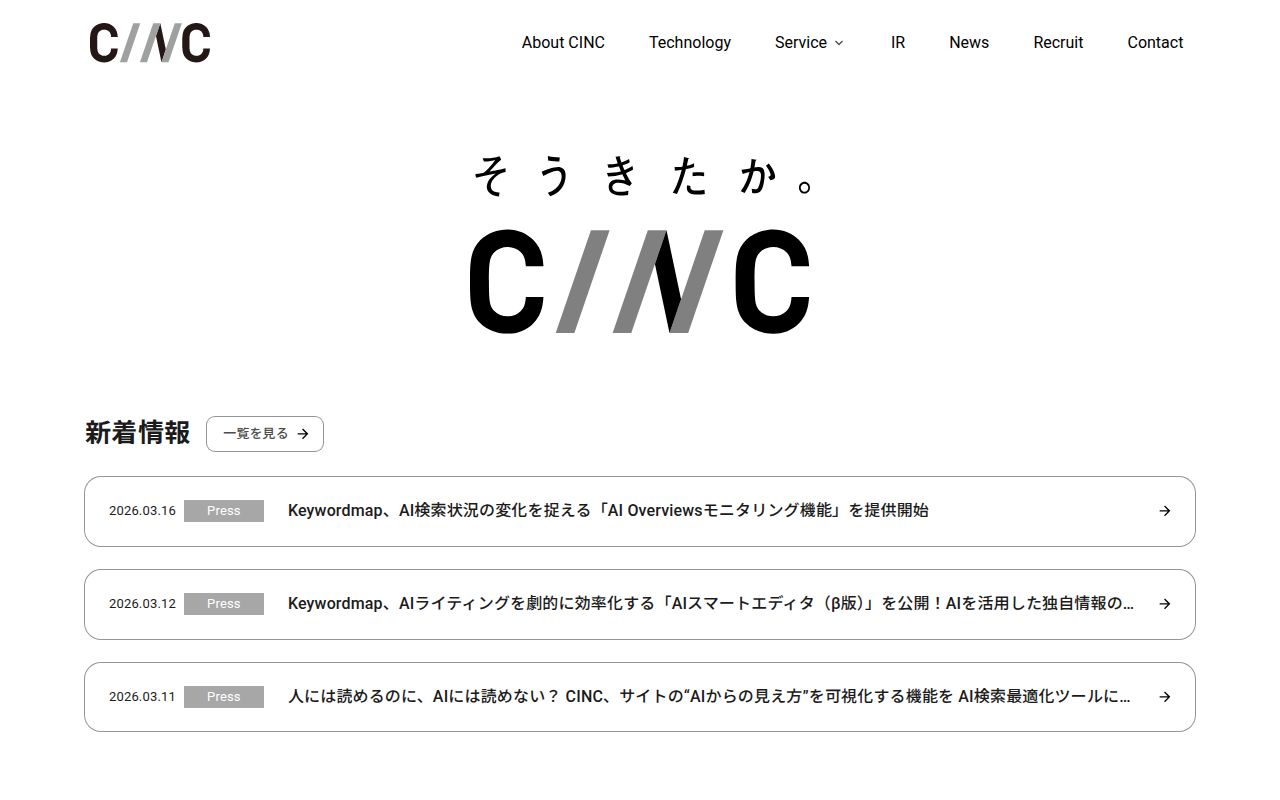Viewport: 1280px width, 800px height.
Task: Open the Recruit page
Action: (x=1058, y=42)
